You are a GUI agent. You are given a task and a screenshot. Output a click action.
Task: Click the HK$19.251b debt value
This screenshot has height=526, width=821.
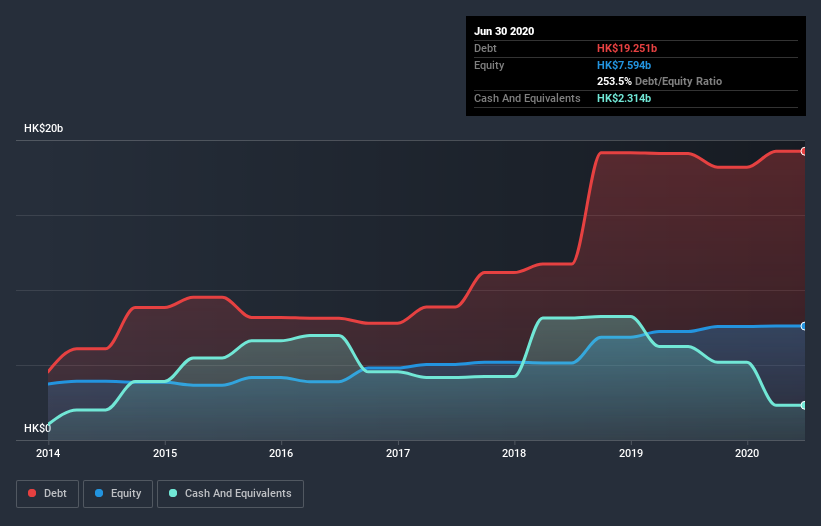(627, 48)
